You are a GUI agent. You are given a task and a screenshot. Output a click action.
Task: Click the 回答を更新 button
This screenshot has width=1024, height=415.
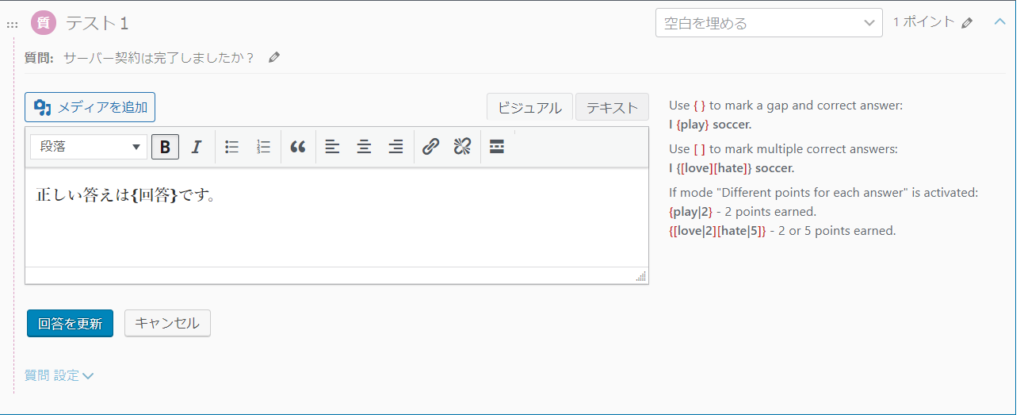click(70, 323)
